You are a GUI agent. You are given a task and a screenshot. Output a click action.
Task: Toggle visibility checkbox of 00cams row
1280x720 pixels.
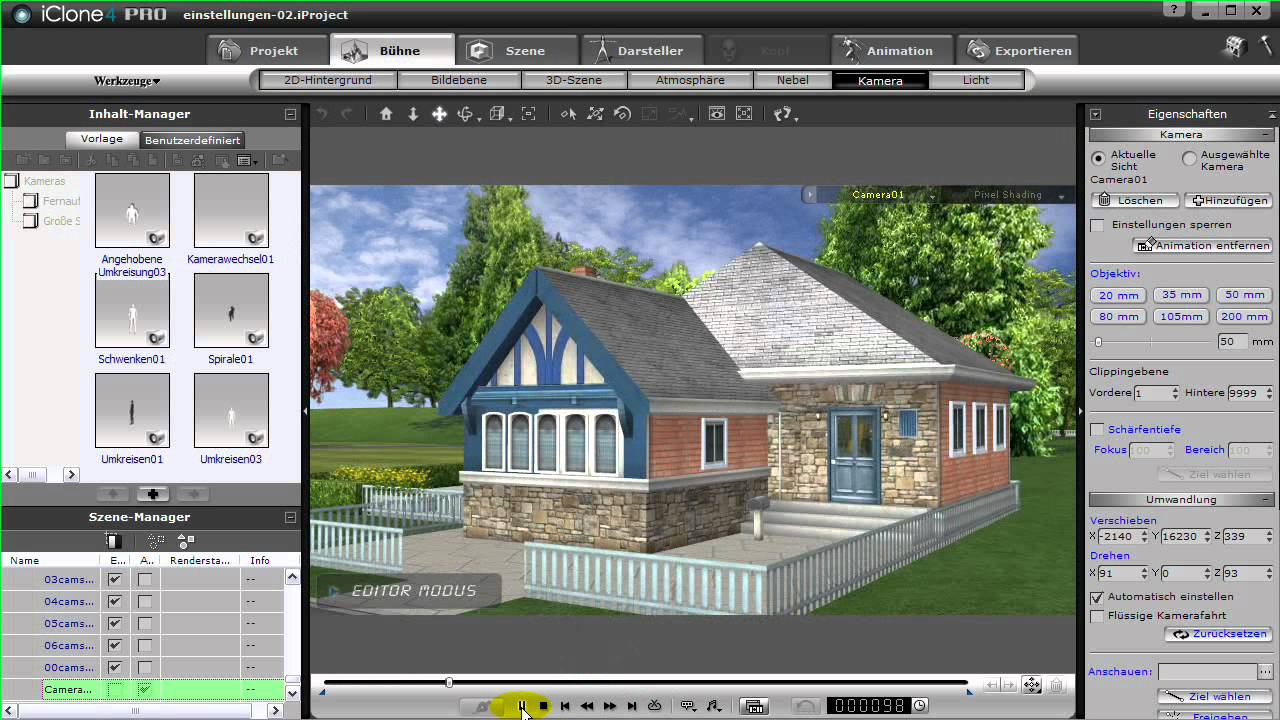coord(115,667)
